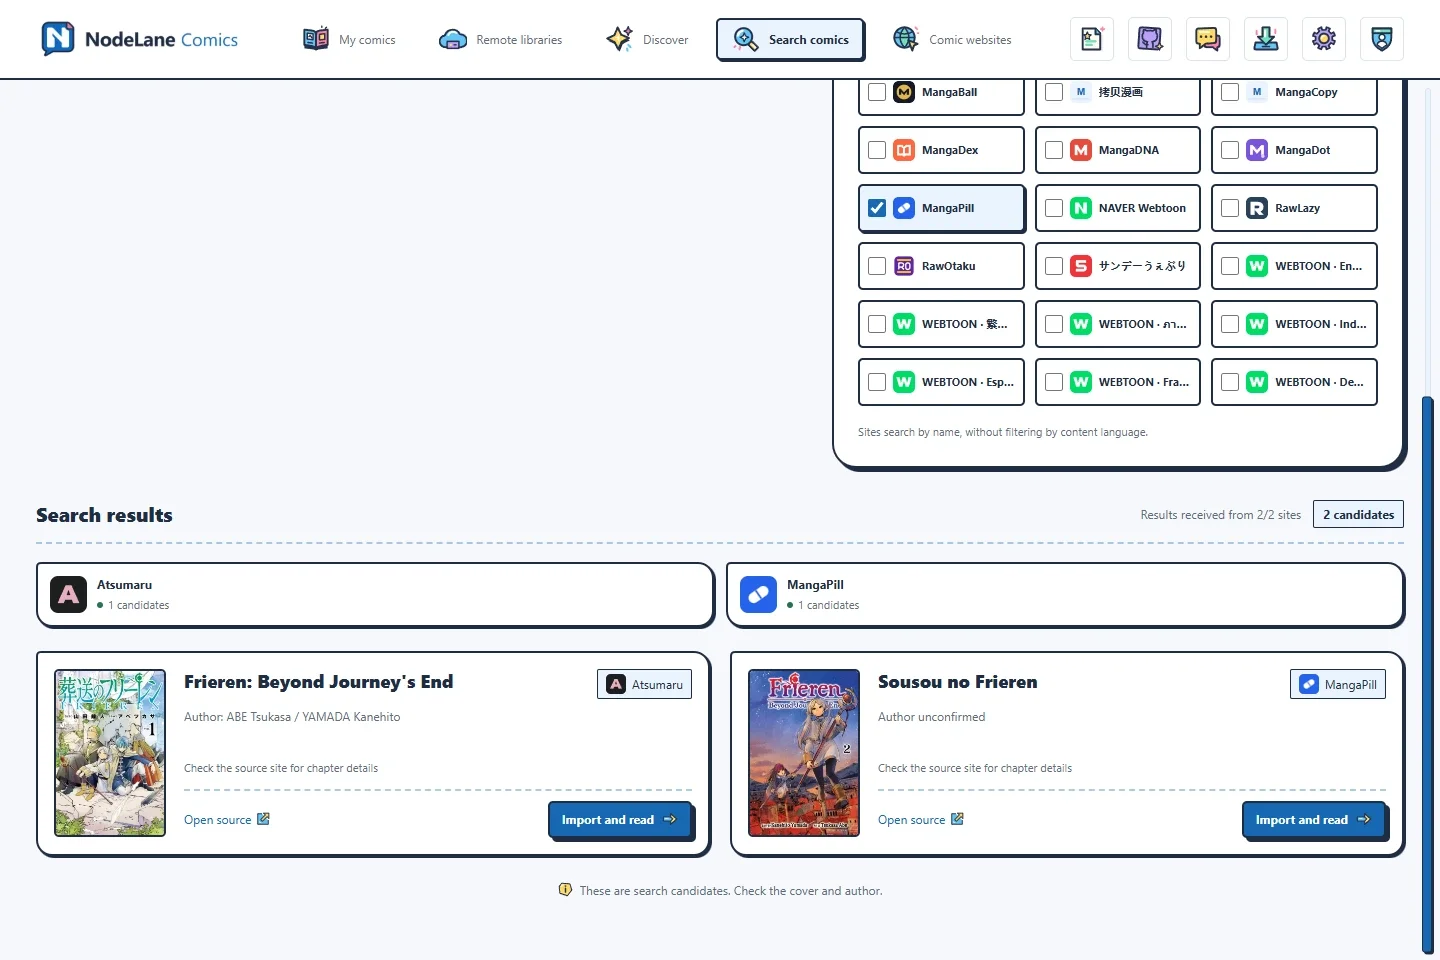Import and read Frieren: Beyond Journey's End
The image size is (1440, 960).
(620, 820)
